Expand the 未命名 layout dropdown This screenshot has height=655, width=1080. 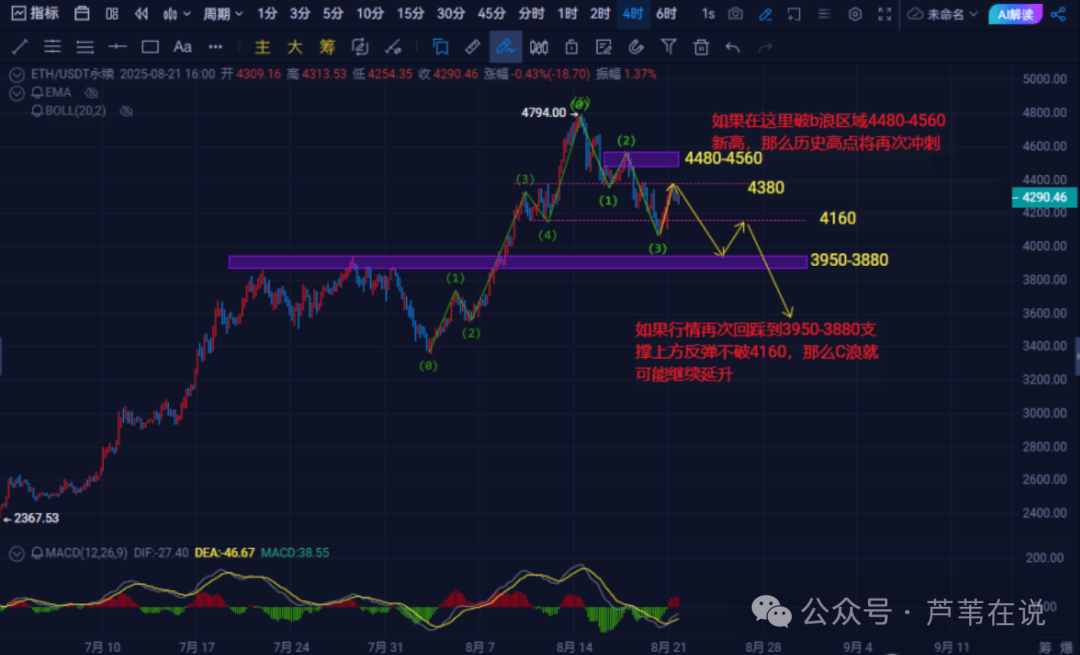point(944,14)
